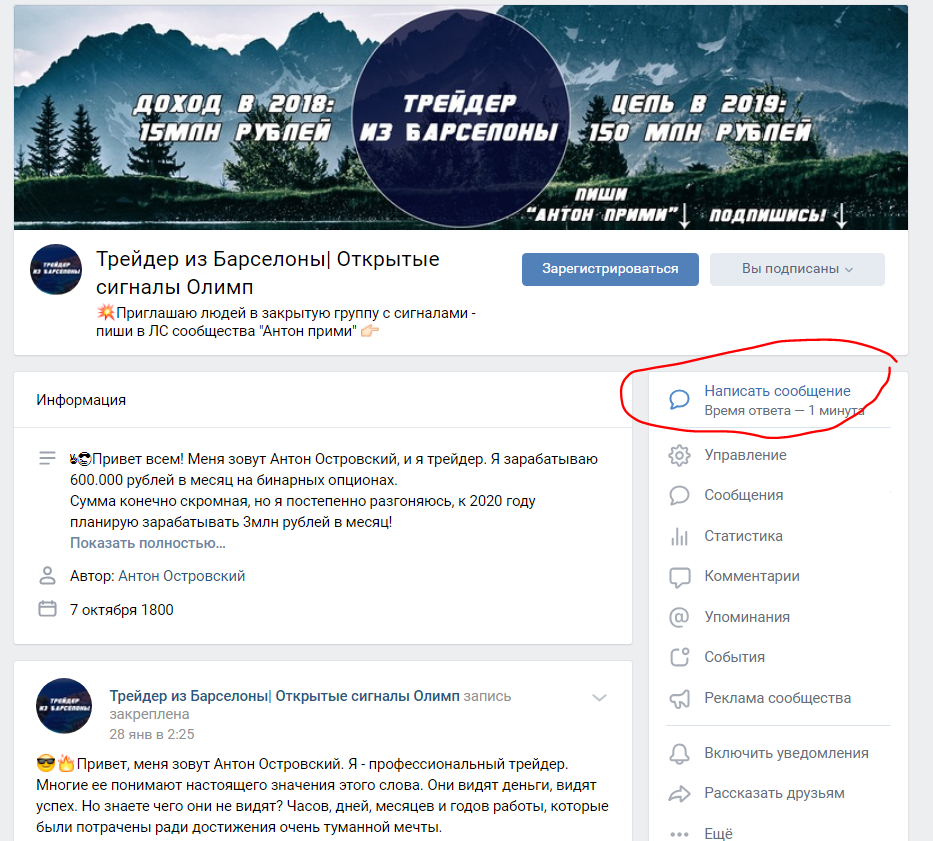This screenshot has width=933, height=841.
Task: Click the post author avatar thumbnail
Action: coord(64,705)
